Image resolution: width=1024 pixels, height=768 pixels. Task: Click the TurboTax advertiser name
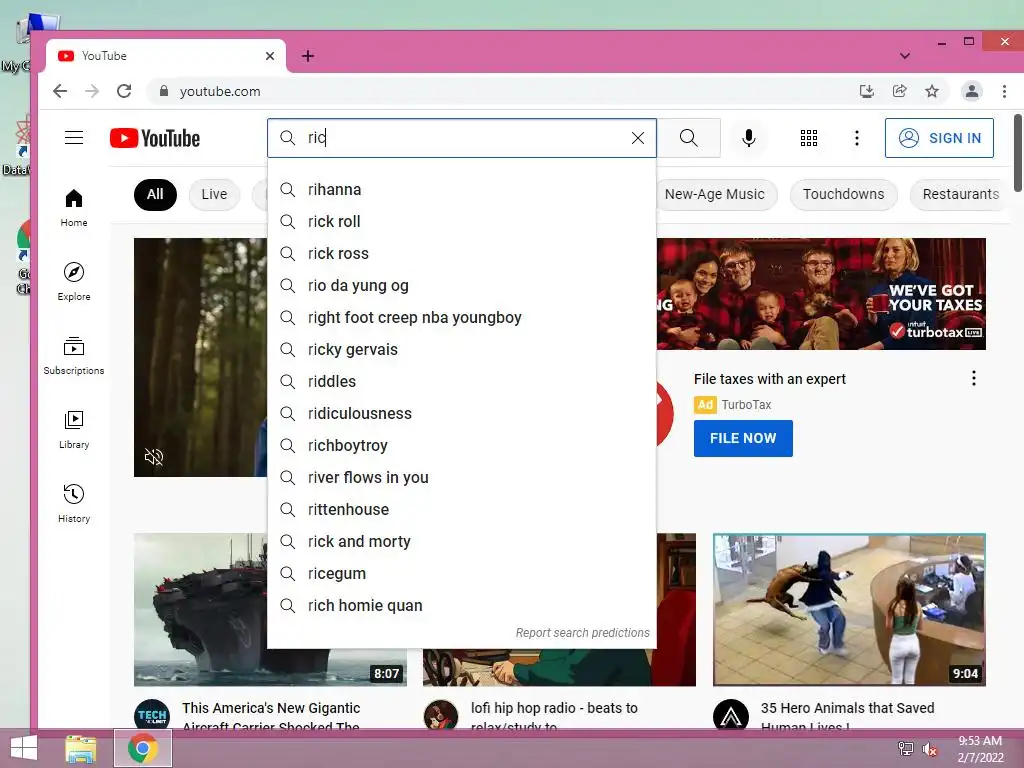pyautogui.click(x=746, y=405)
